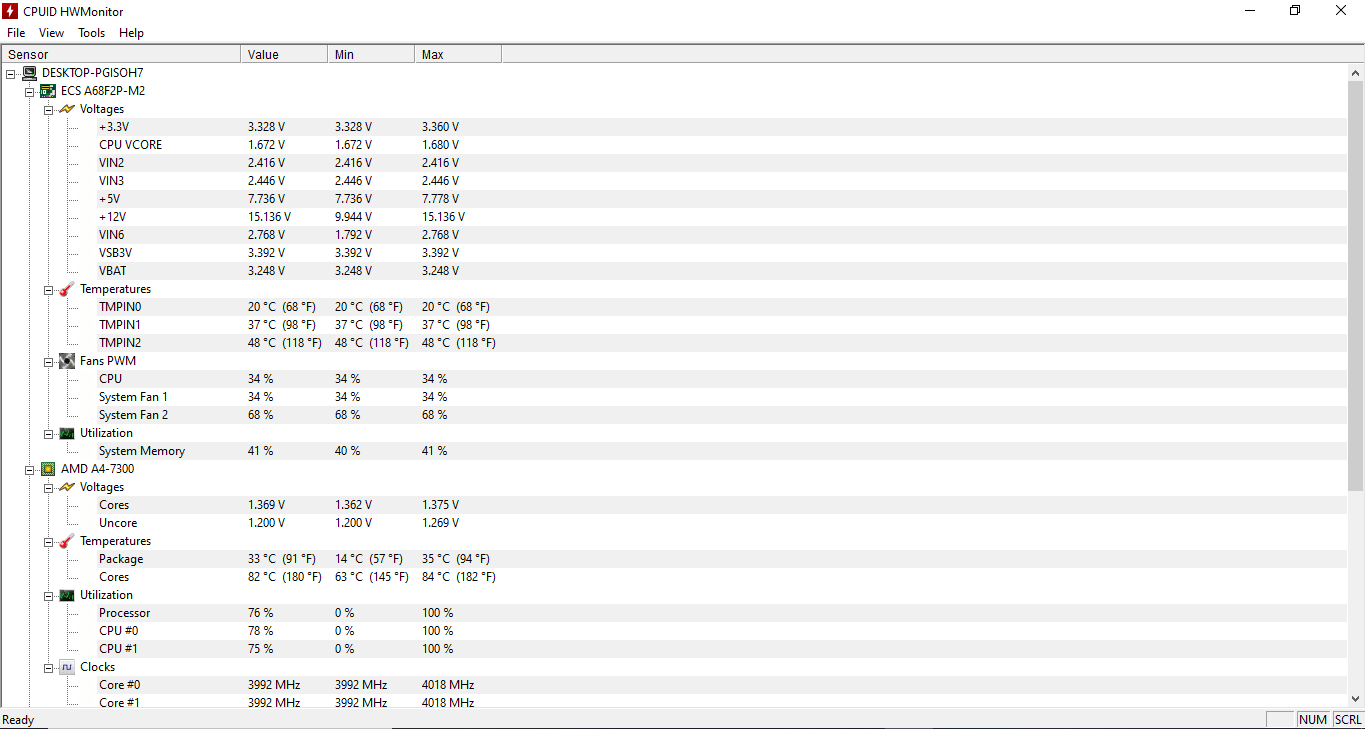Viewport: 1365px width, 729px height.
Task: Click the motherboard Voltages lightning icon
Action: point(67,109)
